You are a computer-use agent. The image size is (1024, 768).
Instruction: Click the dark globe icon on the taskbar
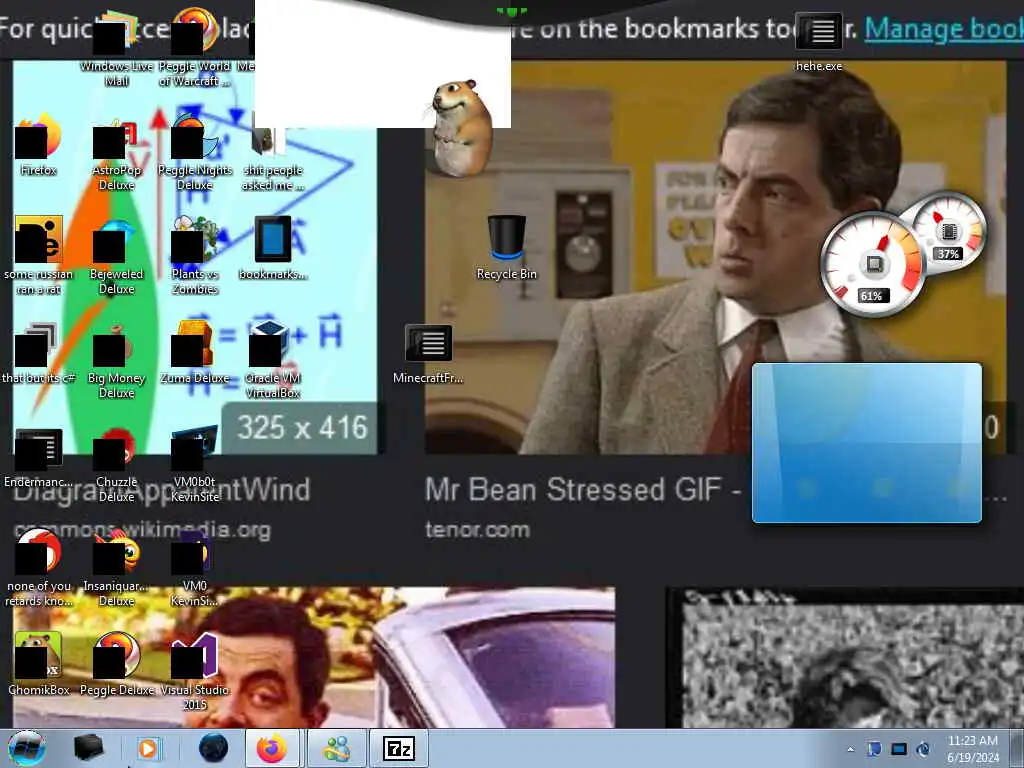[x=213, y=748]
